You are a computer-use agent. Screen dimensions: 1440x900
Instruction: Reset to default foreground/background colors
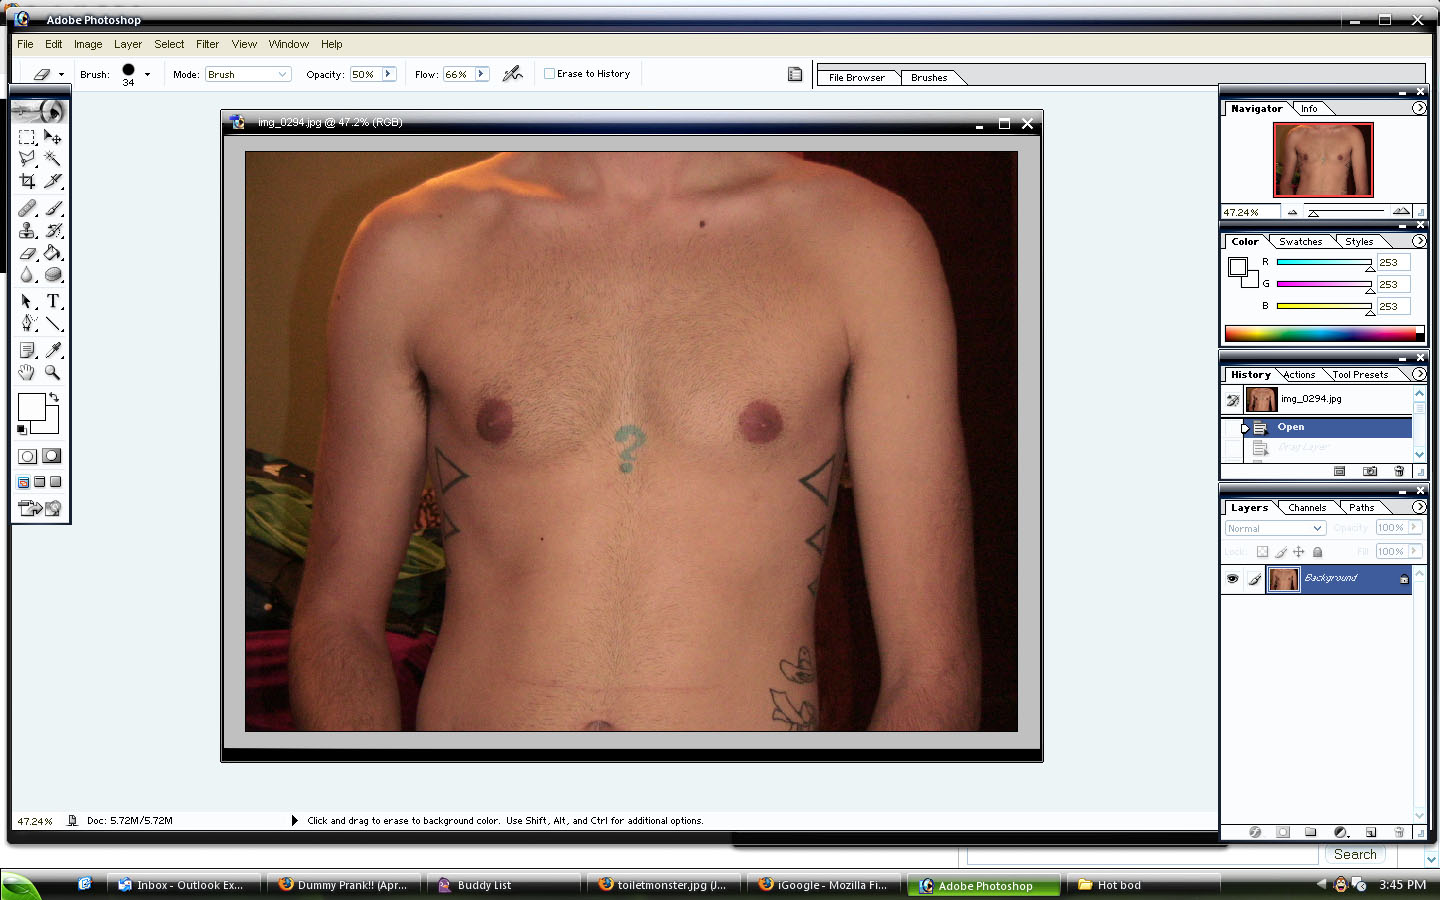(22, 430)
